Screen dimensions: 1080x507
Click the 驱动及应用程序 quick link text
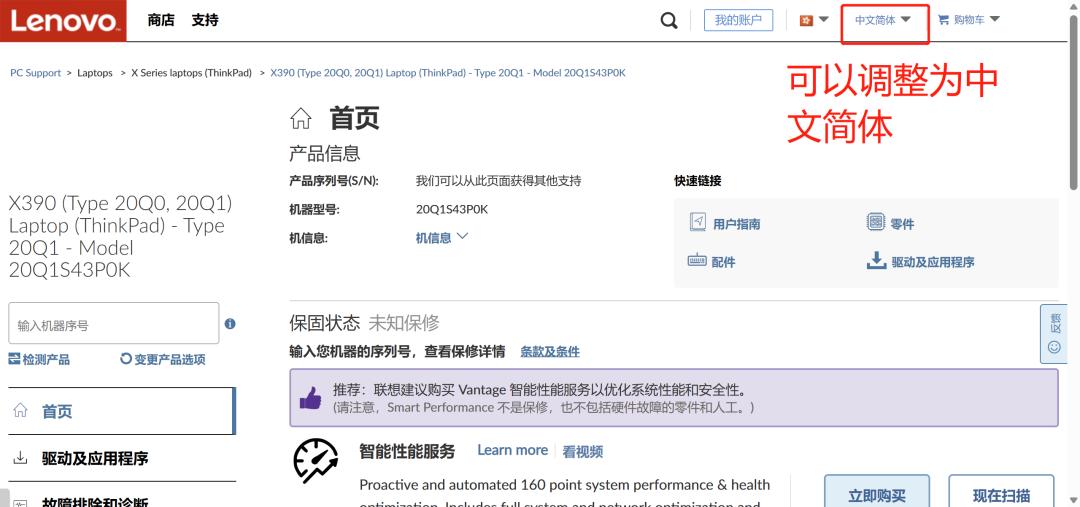pos(933,262)
